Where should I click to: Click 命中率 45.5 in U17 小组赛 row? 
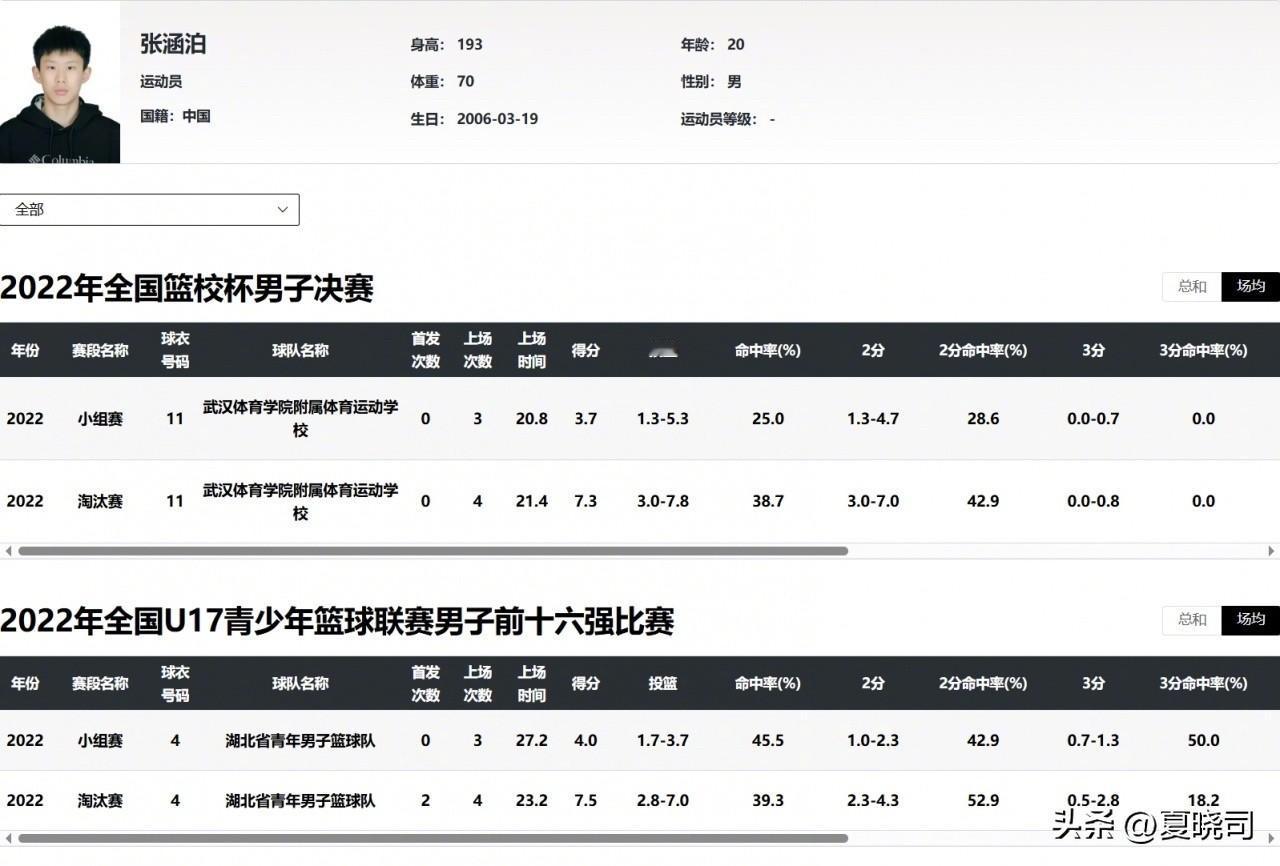(768, 741)
